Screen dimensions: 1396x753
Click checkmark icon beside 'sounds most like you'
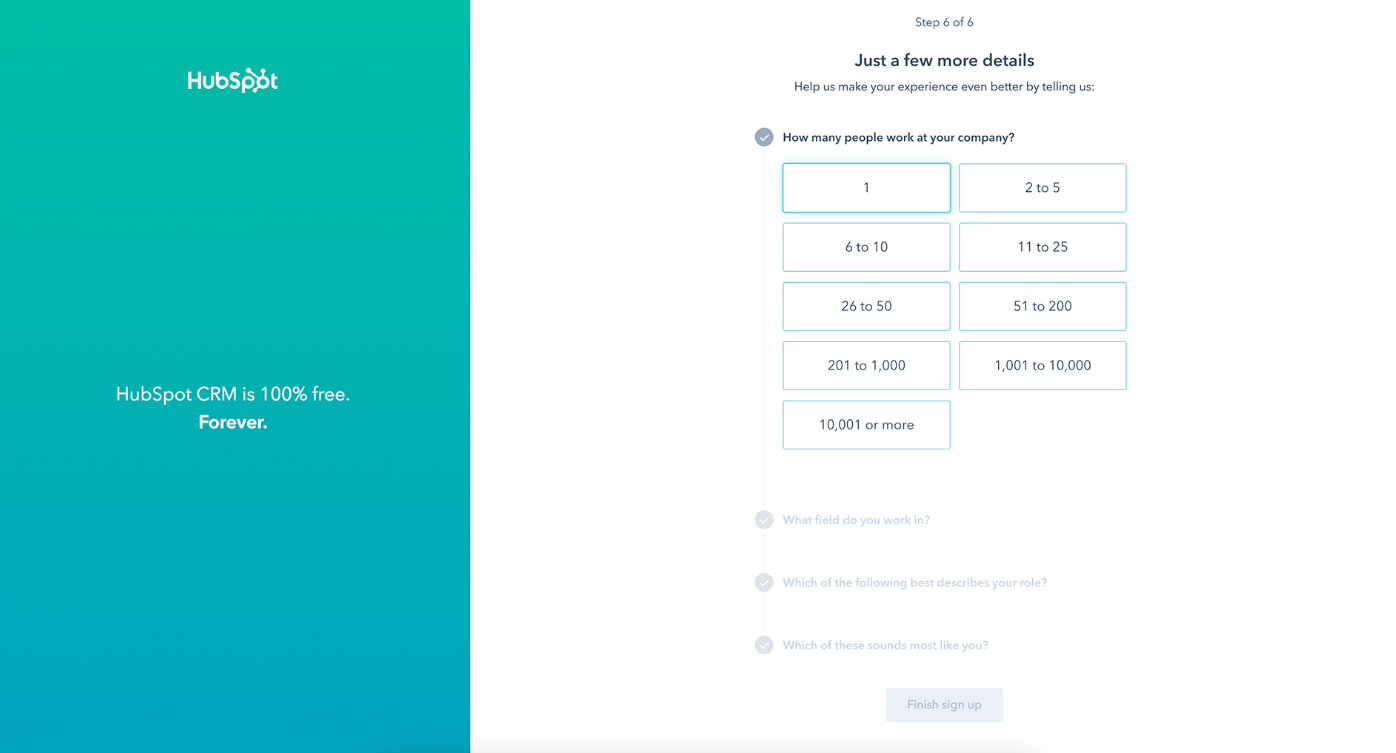764,645
